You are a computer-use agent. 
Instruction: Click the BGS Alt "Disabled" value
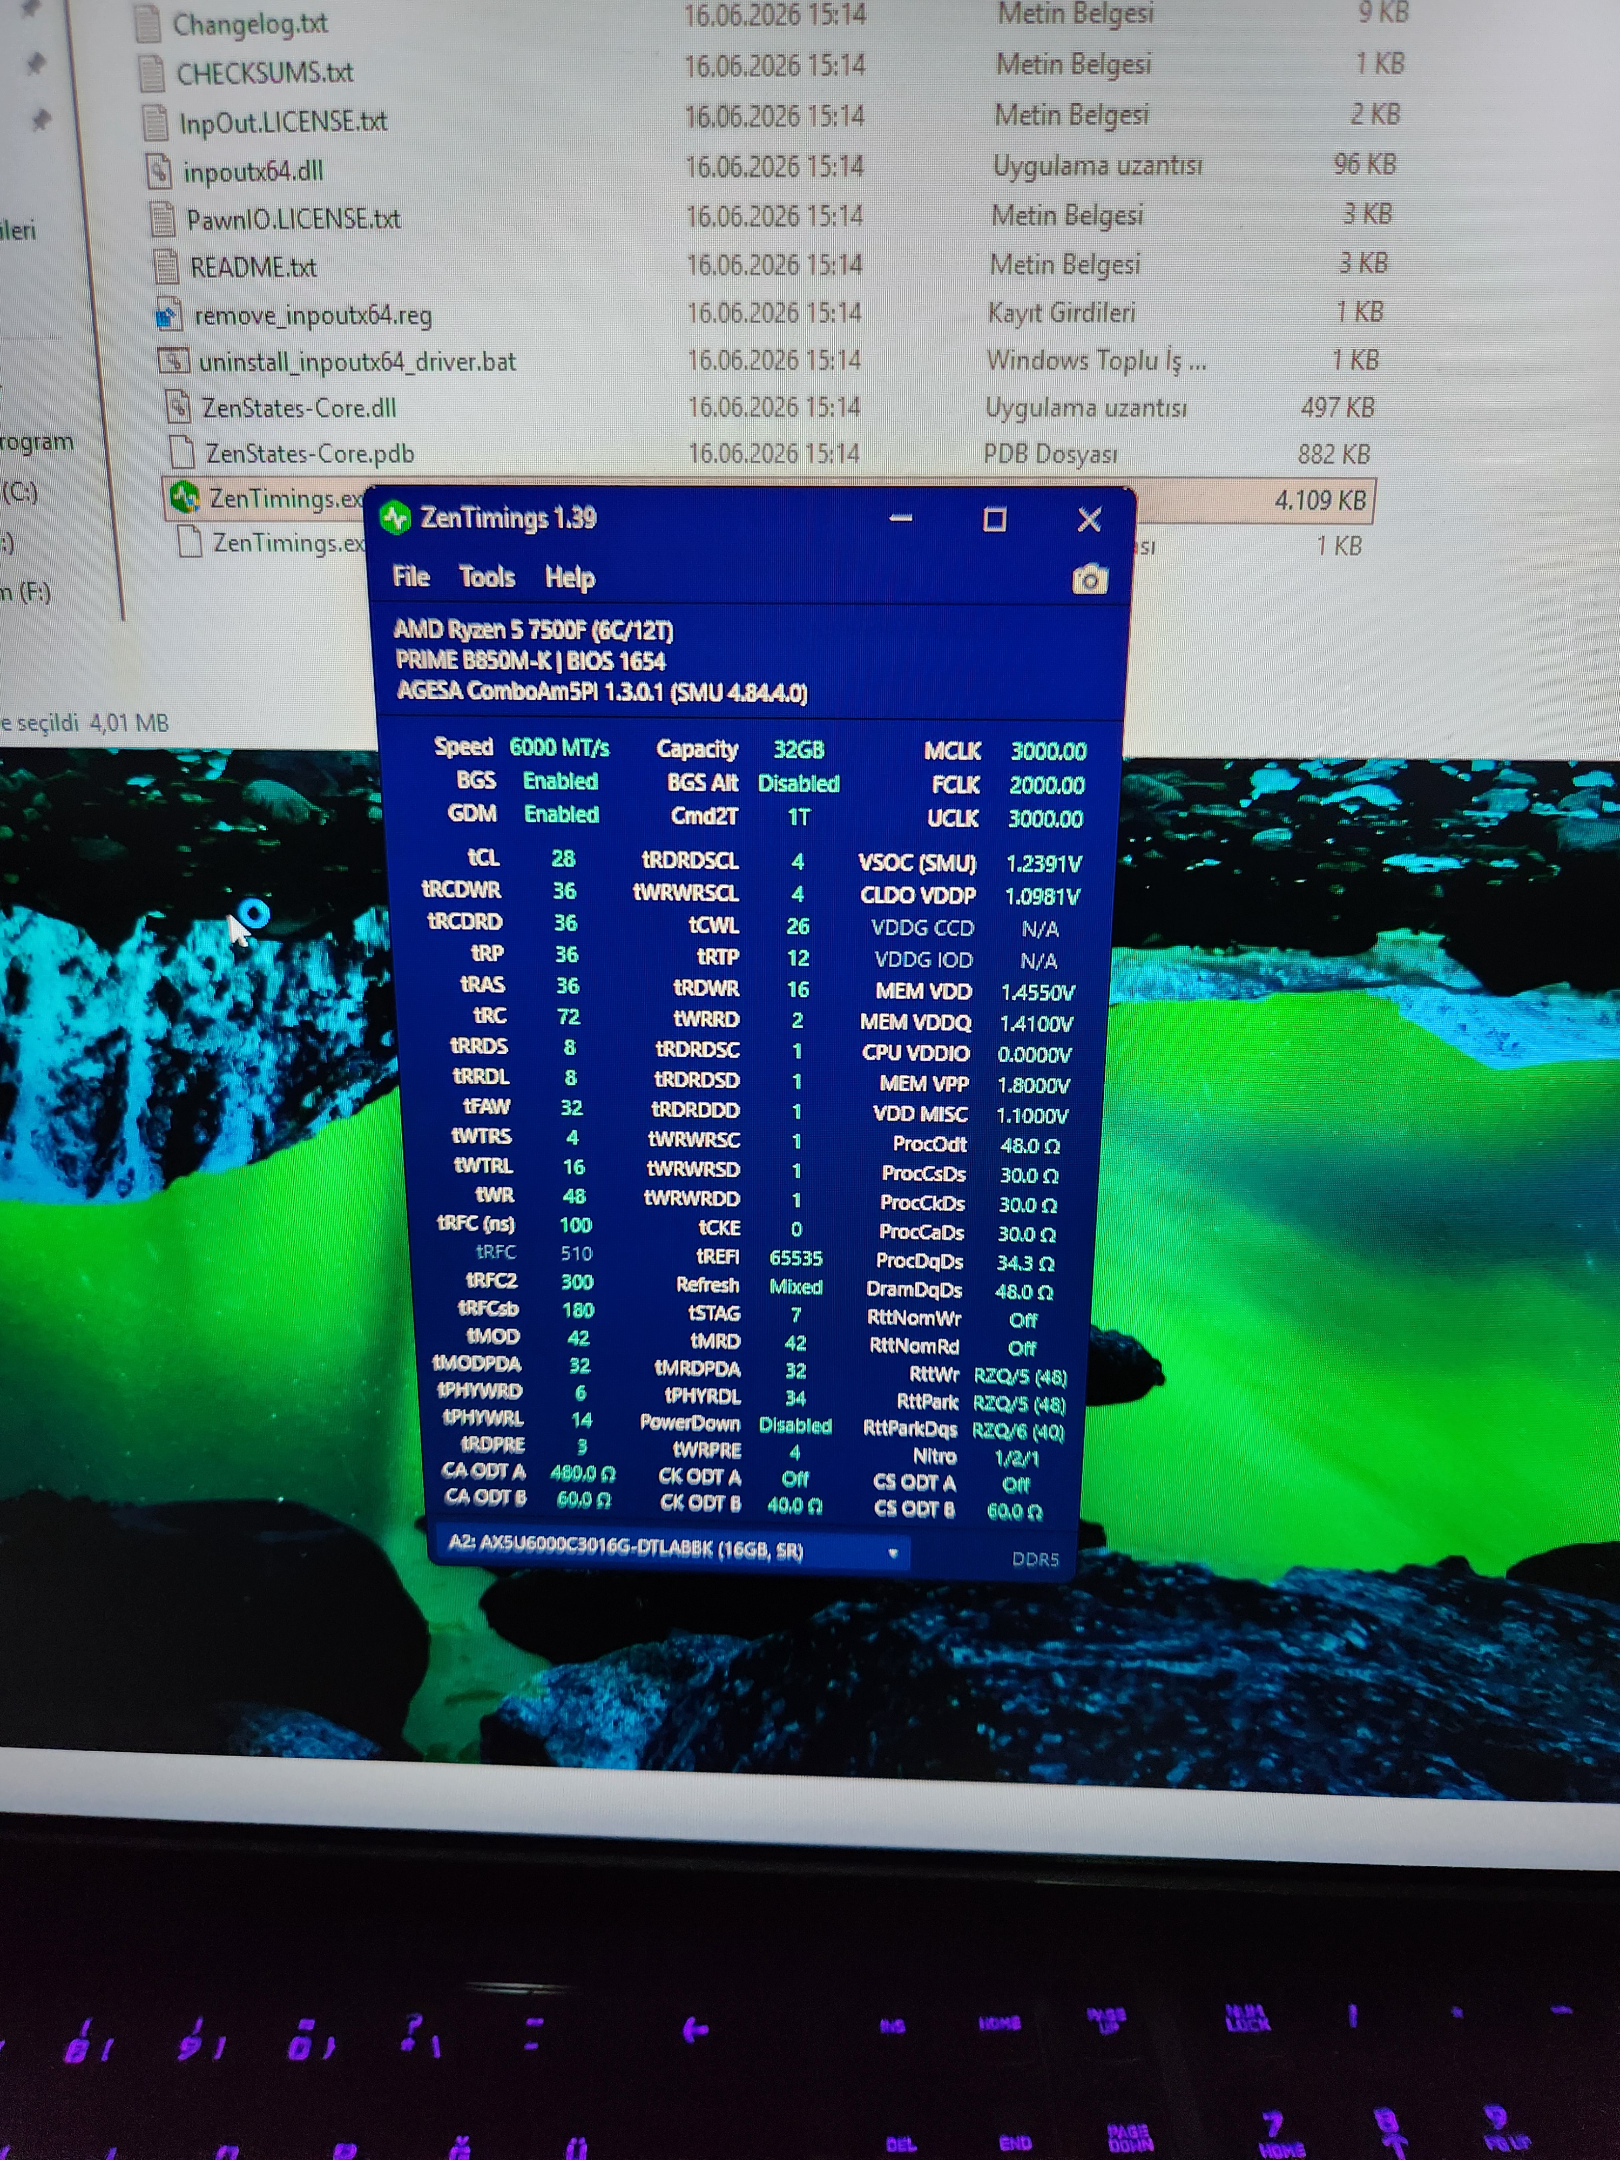(798, 783)
